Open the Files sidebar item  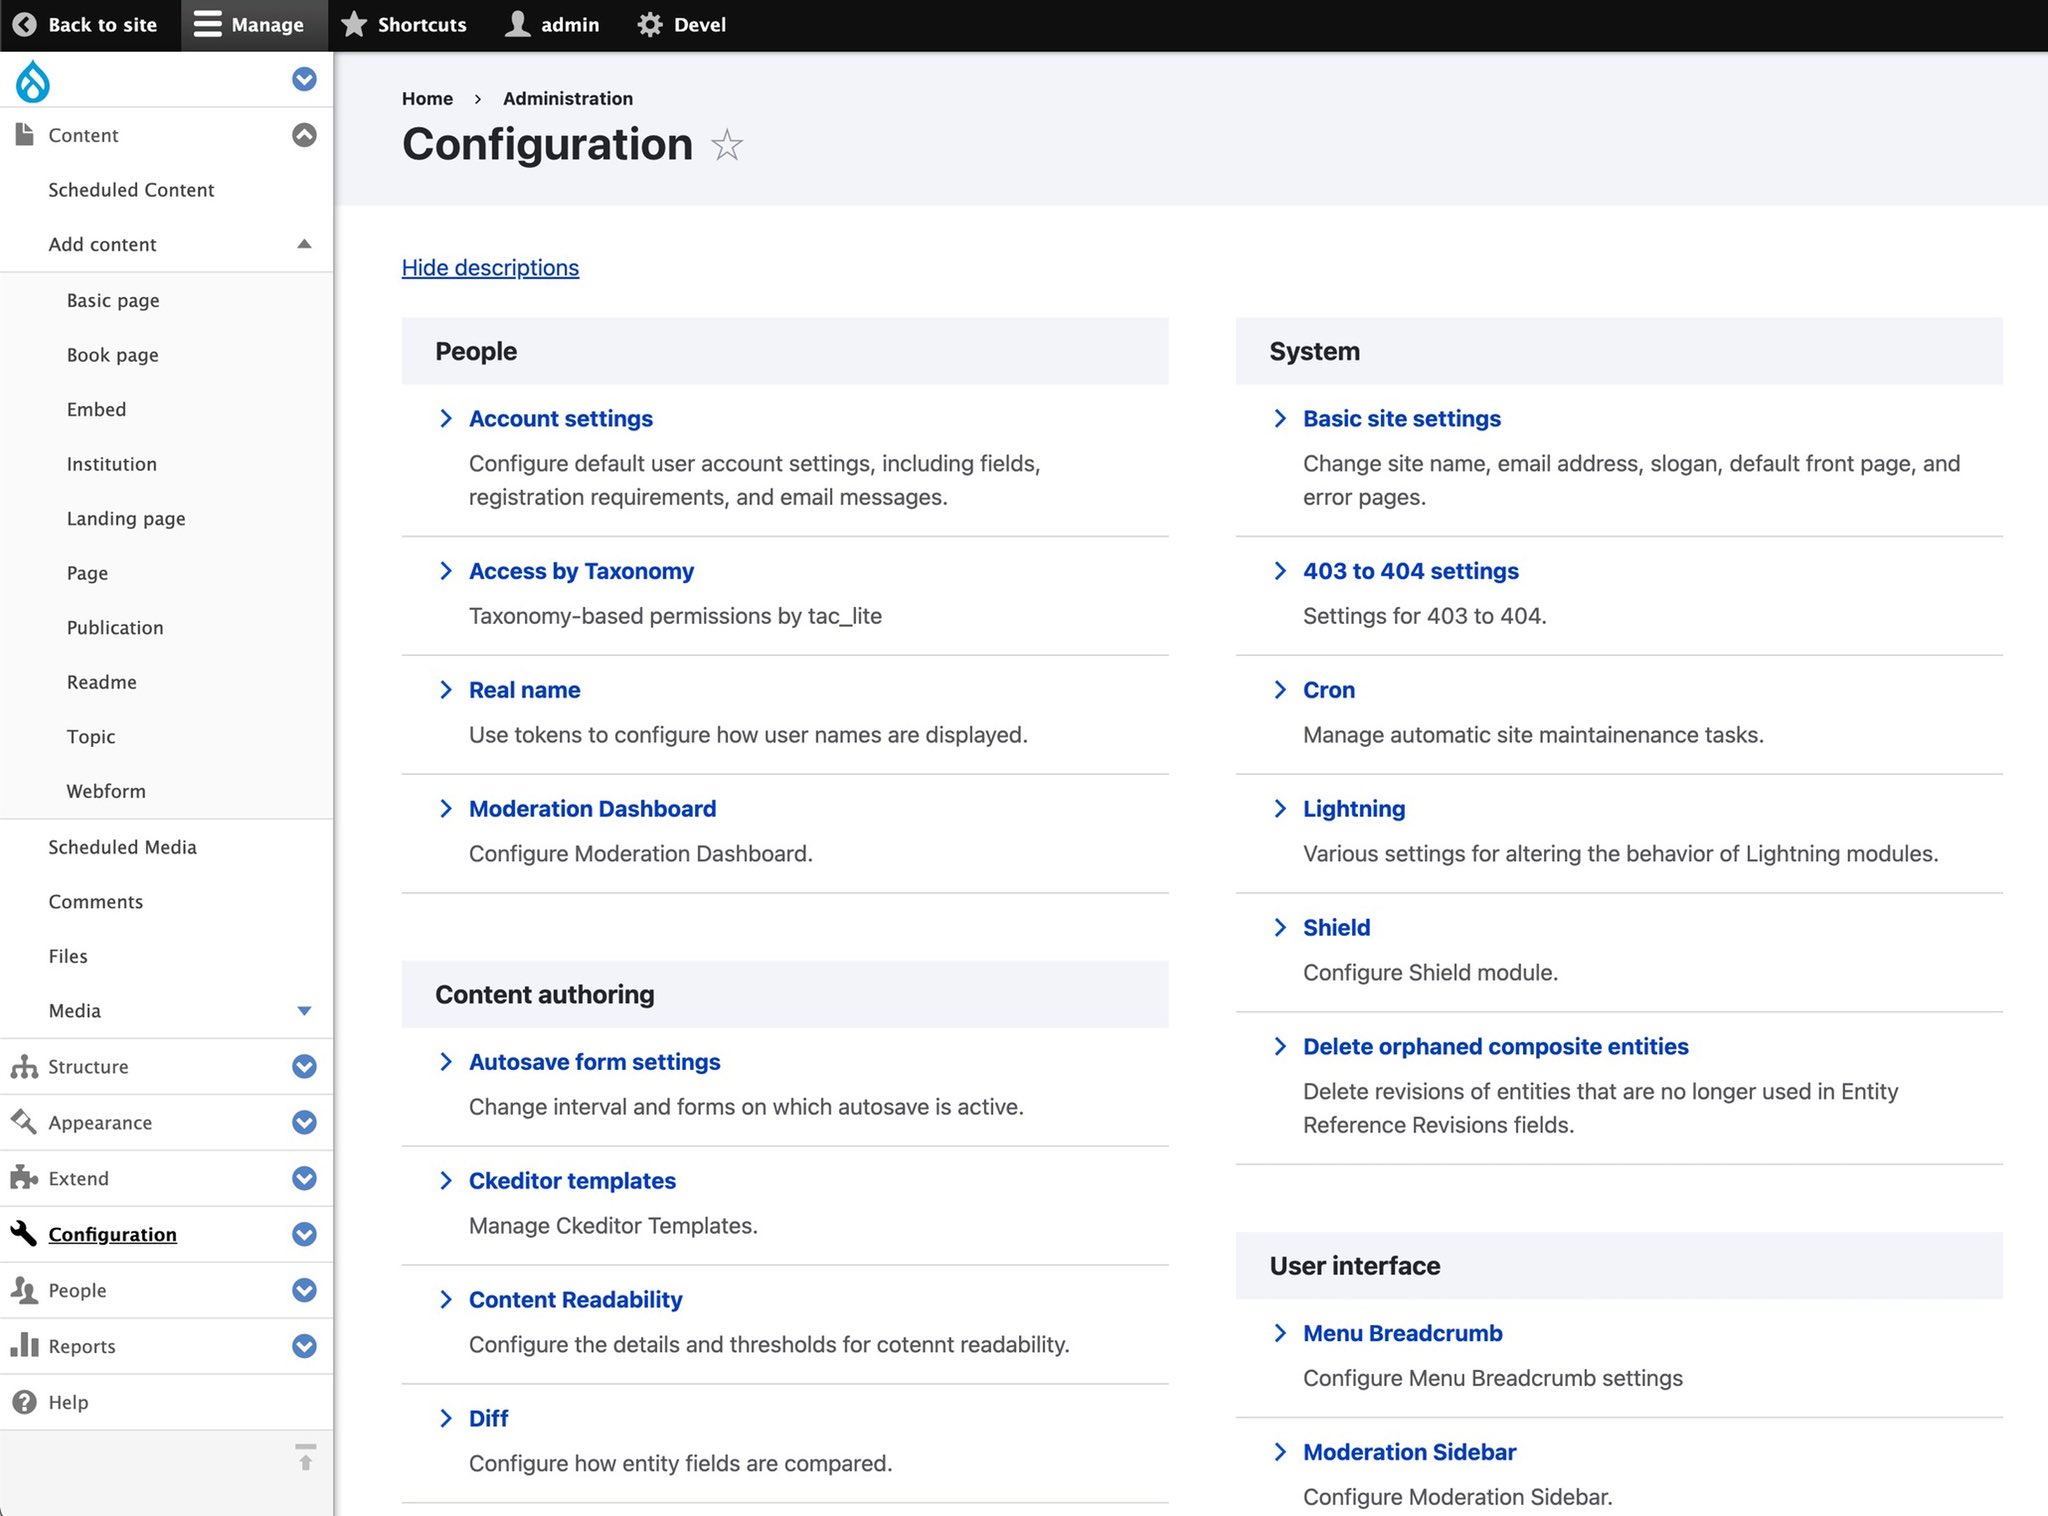[68, 956]
